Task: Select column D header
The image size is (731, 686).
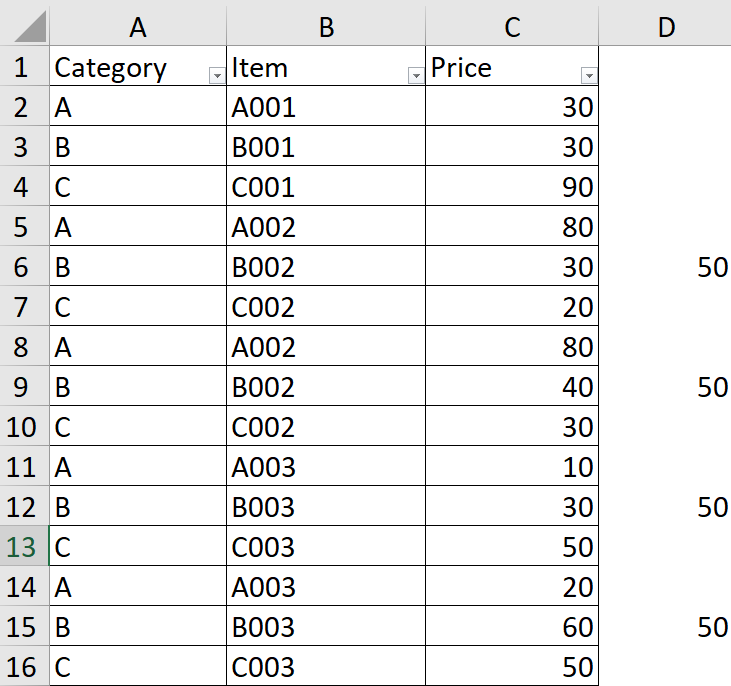Action: point(666,28)
